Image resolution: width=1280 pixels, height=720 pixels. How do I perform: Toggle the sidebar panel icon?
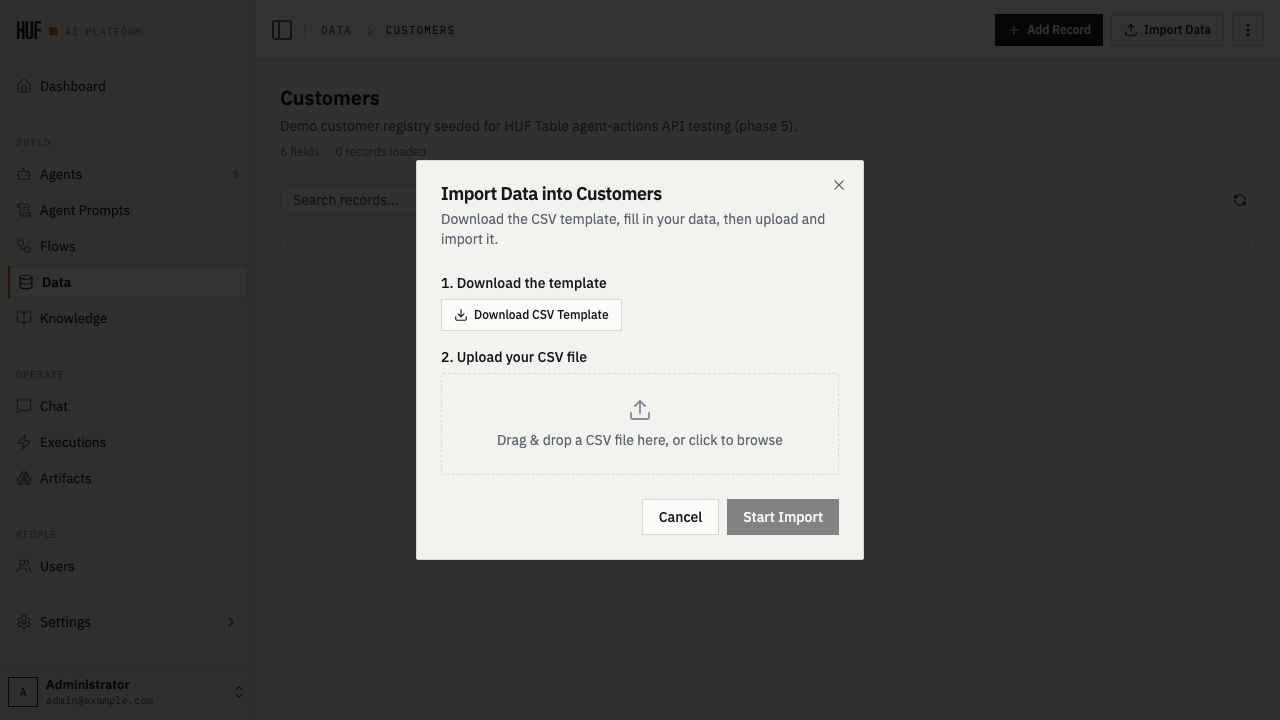282,30
